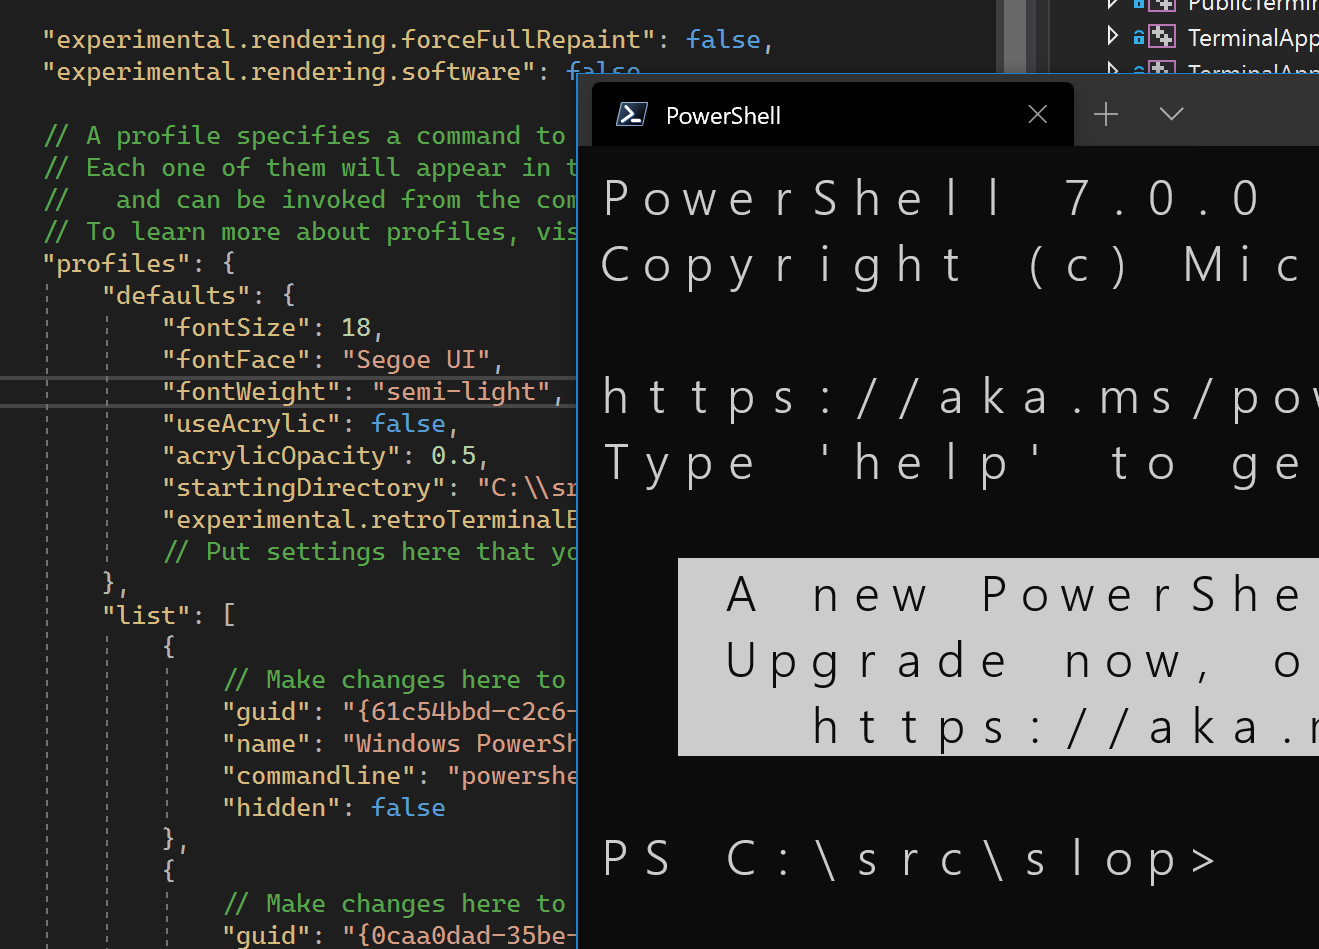Click the PowerShell icon on the terminal tab
This screenshot has width=1319, height=949.
631,115
